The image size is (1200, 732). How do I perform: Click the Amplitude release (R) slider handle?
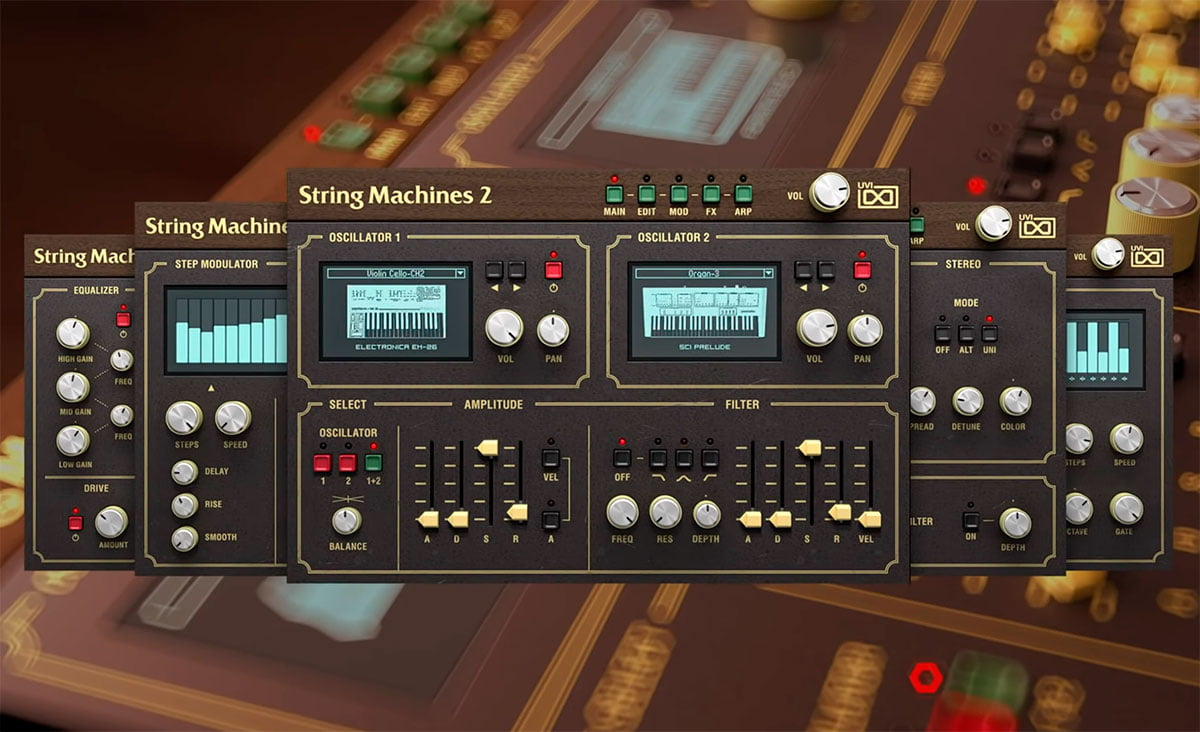pyautogui.click(x=516, y=512)
